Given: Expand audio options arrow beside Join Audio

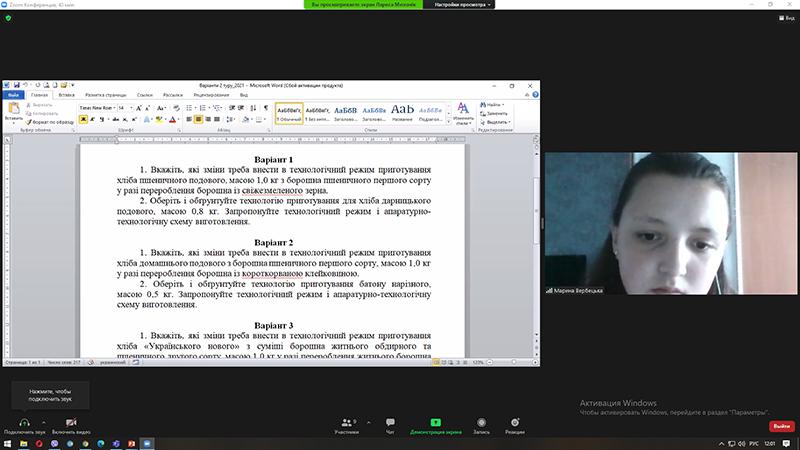Looking at the screenshot, I should [44, 419].
